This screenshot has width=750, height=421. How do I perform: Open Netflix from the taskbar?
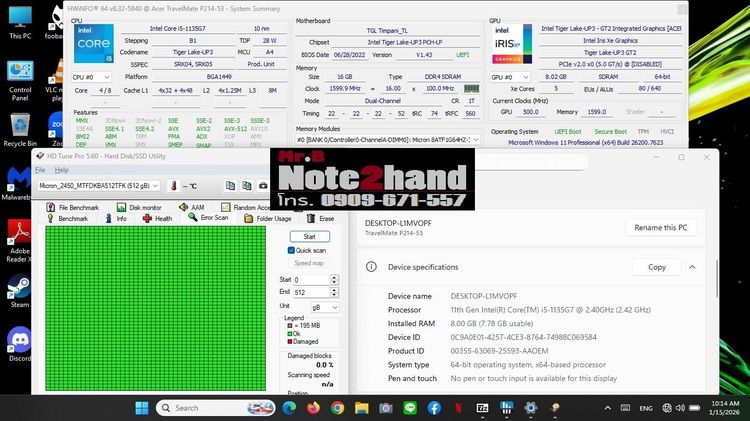click(x=458, y=408)
